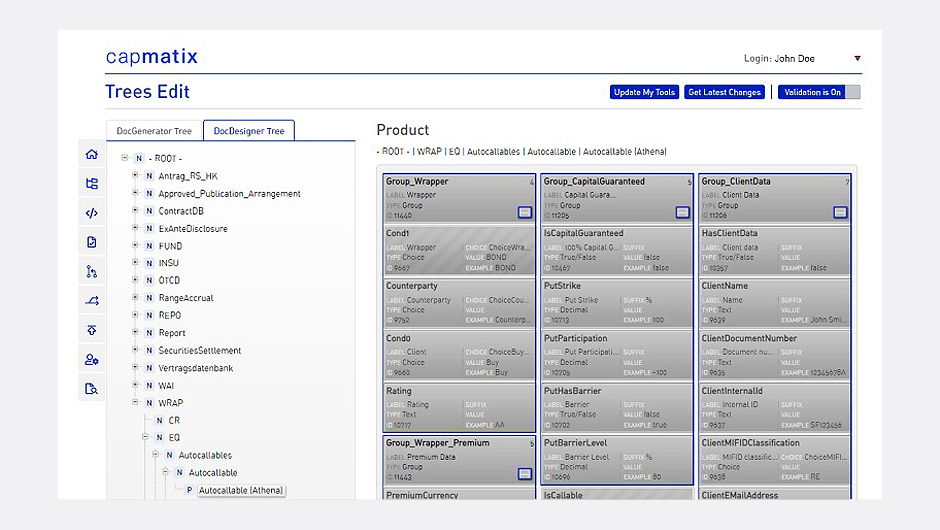The height and width of the screenshot is (530, 940).
Task: Switch to the DocGenerator Tree tab
Action: pos(155,131)
